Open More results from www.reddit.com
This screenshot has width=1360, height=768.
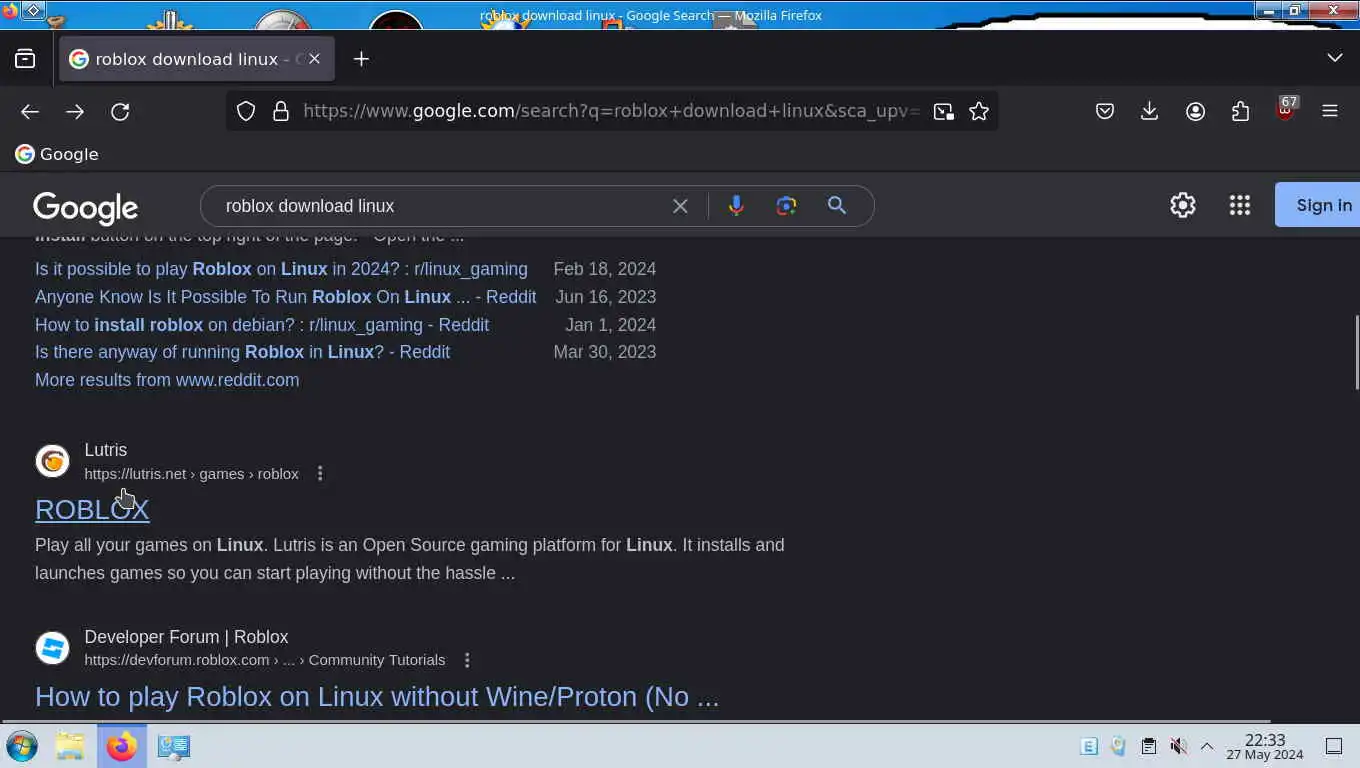click(167, 380)
